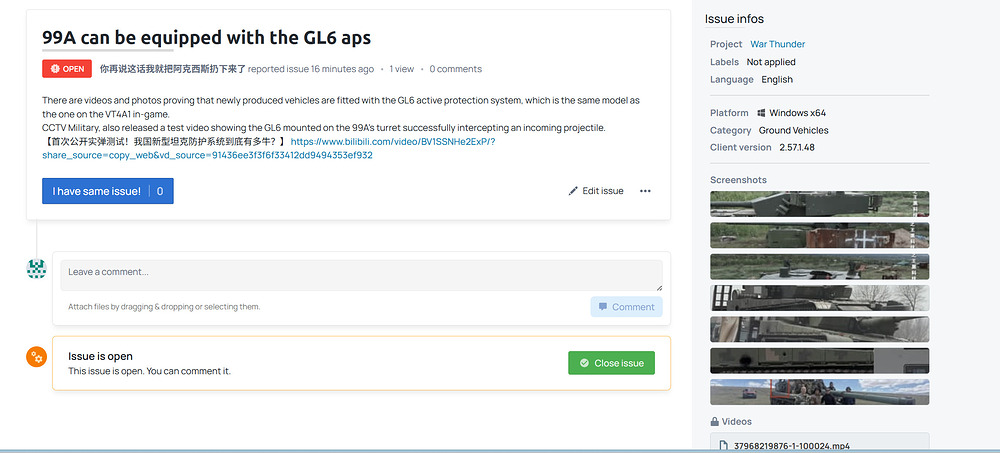The height and width of the screenshot is (453, 1000).
Task: Open the second screenshot with cross marking
Action: pos(820,235)
